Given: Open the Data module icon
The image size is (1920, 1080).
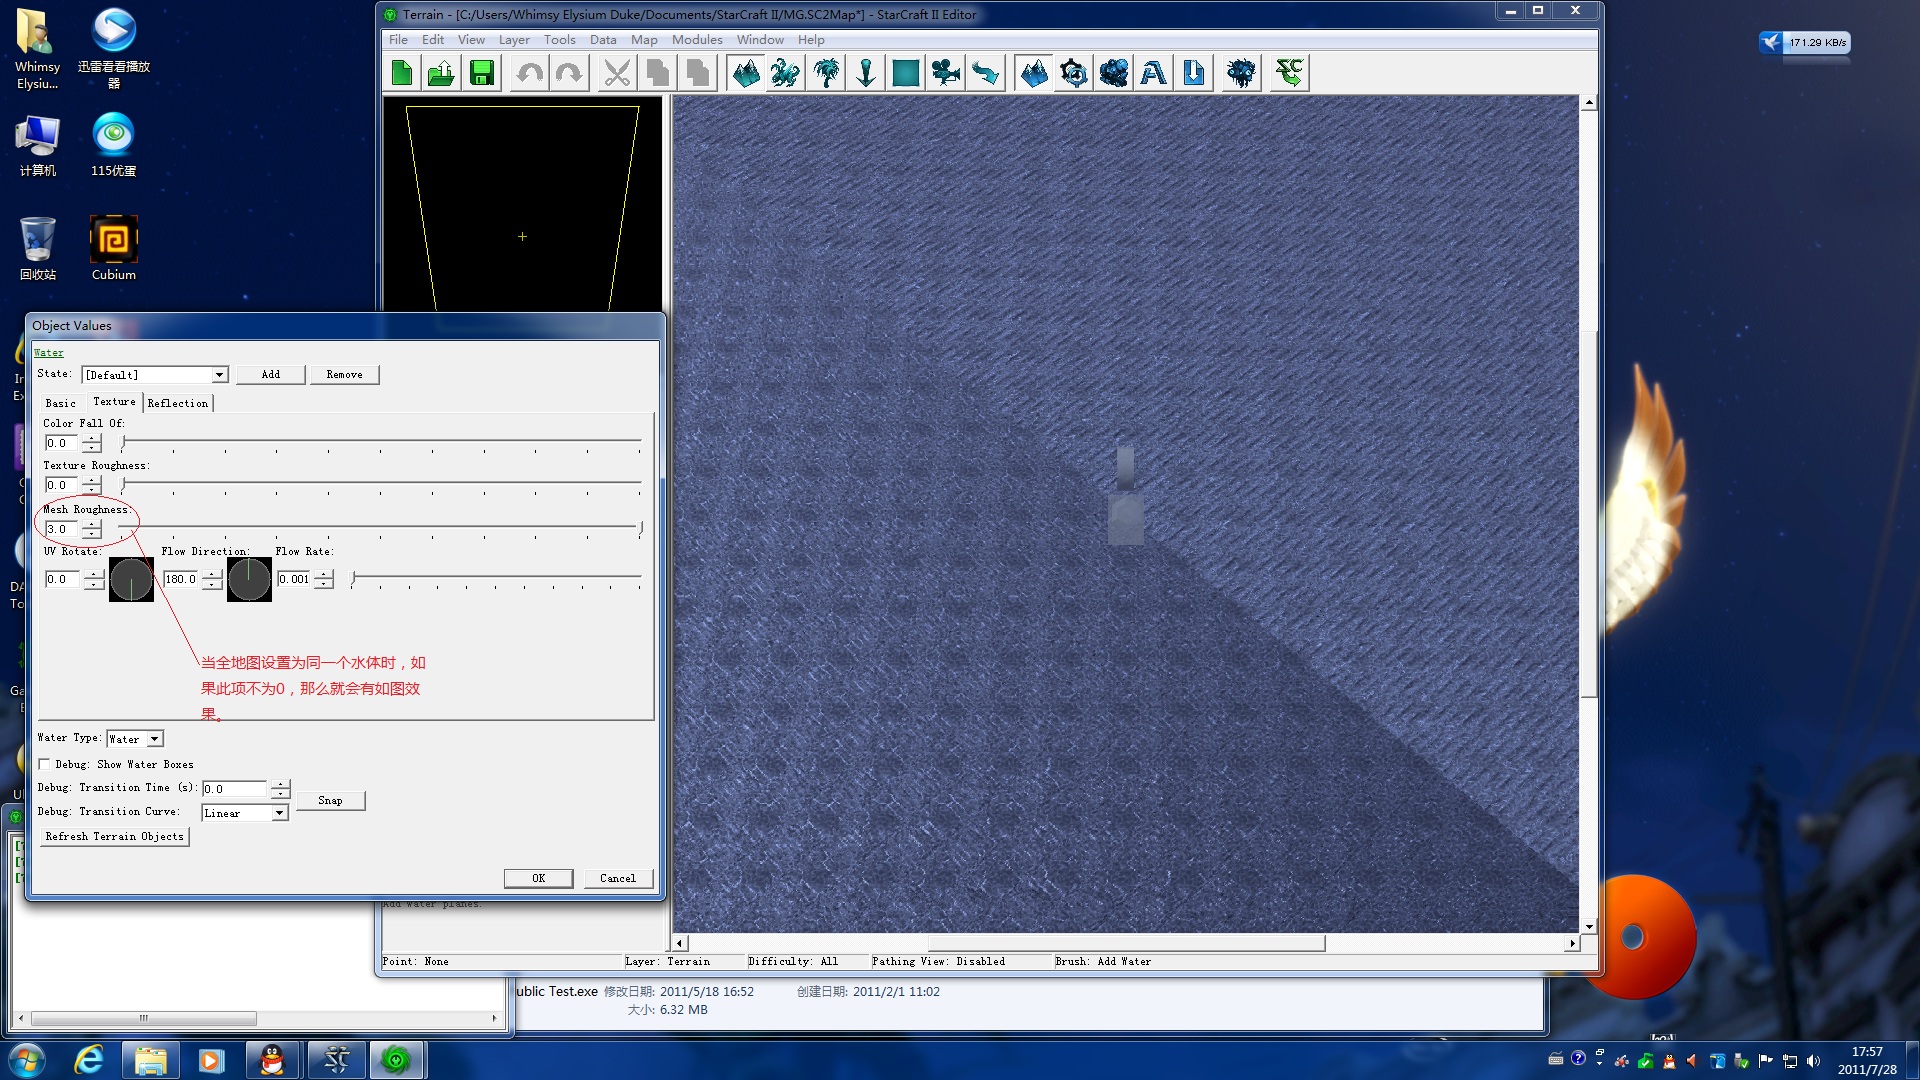Looking at the screenshot, I should tap(1114, 73).
